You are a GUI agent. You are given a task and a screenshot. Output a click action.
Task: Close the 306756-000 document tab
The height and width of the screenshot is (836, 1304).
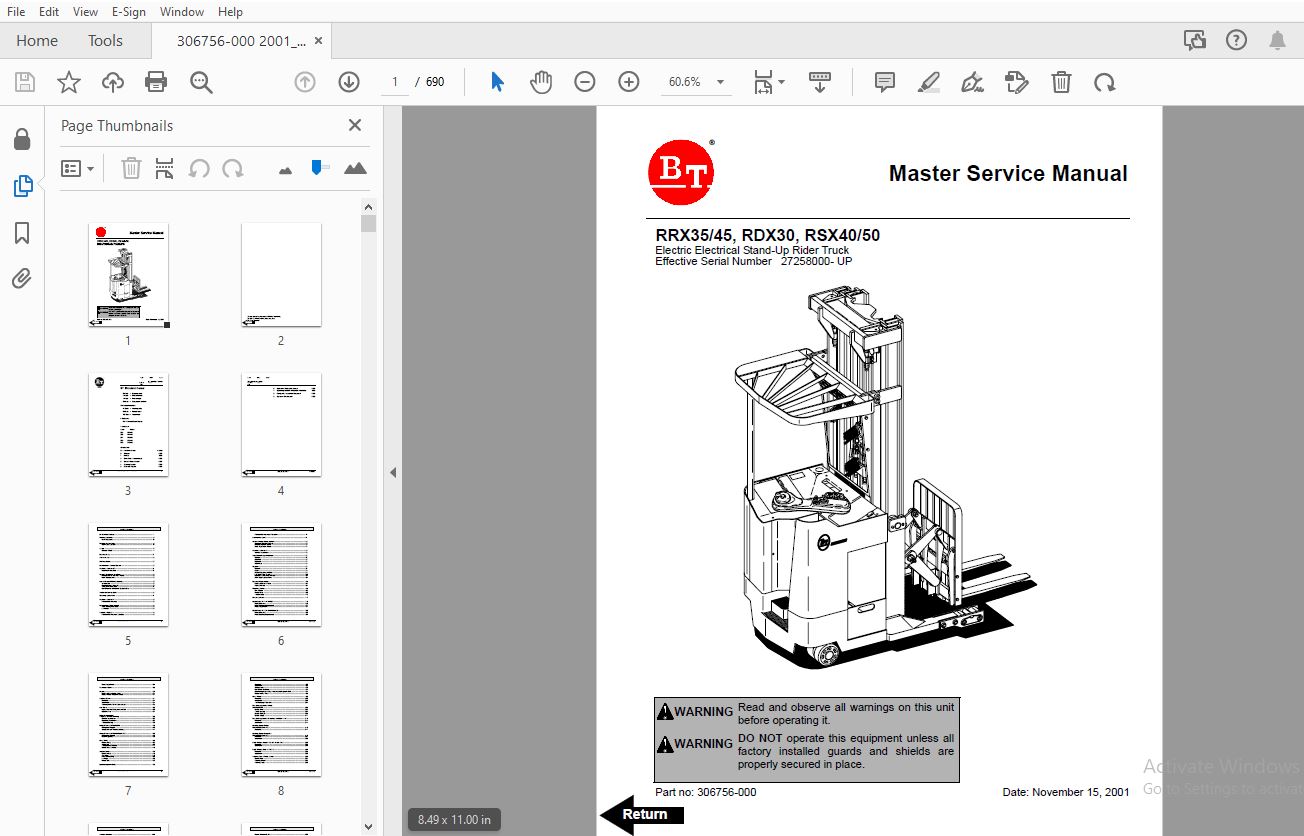click(319, 41)
